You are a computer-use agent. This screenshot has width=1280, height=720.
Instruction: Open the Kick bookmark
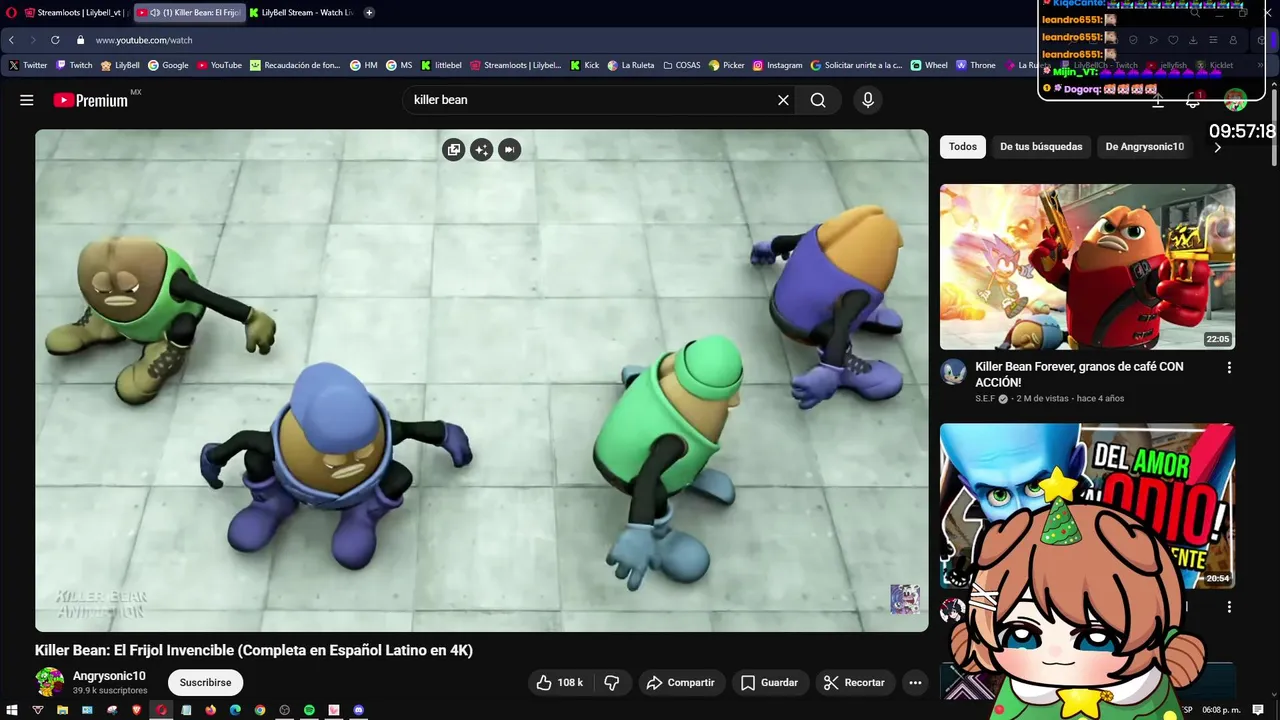pyautogui.click(x=585, y=65)
